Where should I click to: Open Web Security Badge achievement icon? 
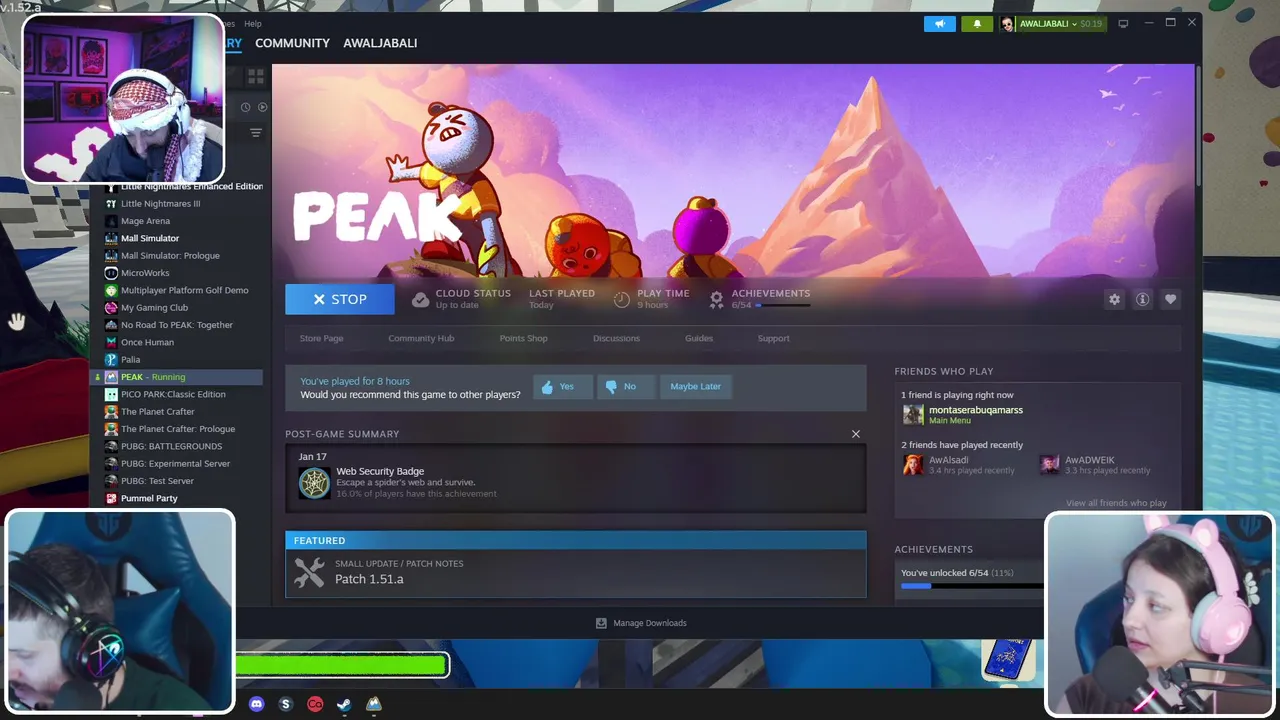[314, 483]
